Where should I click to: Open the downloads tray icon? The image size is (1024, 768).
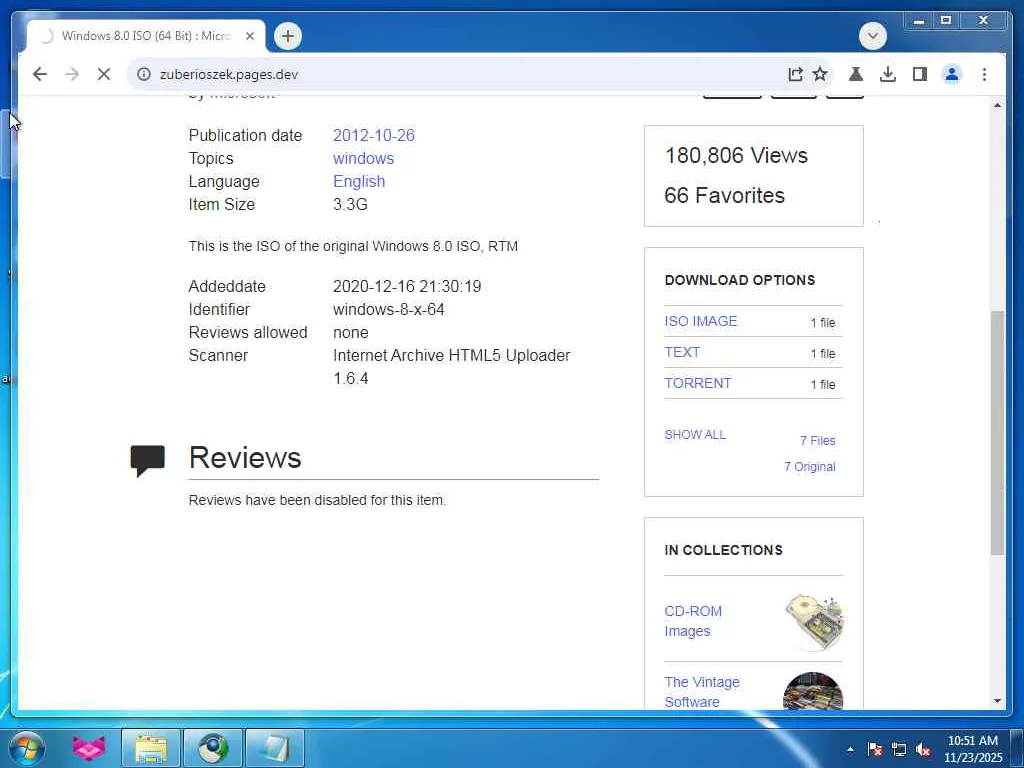coord(888,74)
